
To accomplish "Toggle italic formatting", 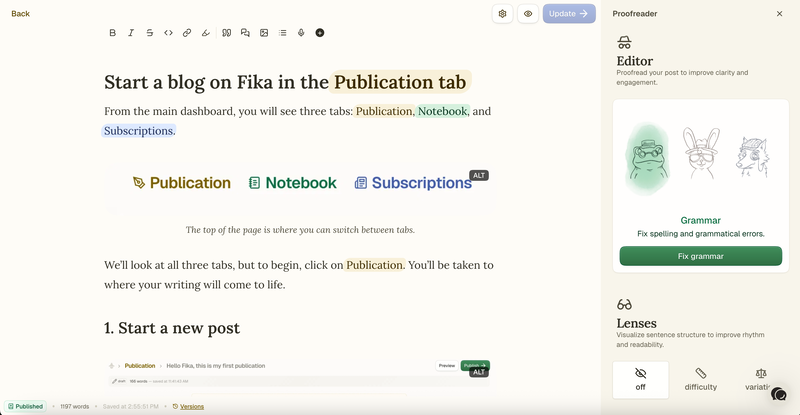I will (131, 33).
